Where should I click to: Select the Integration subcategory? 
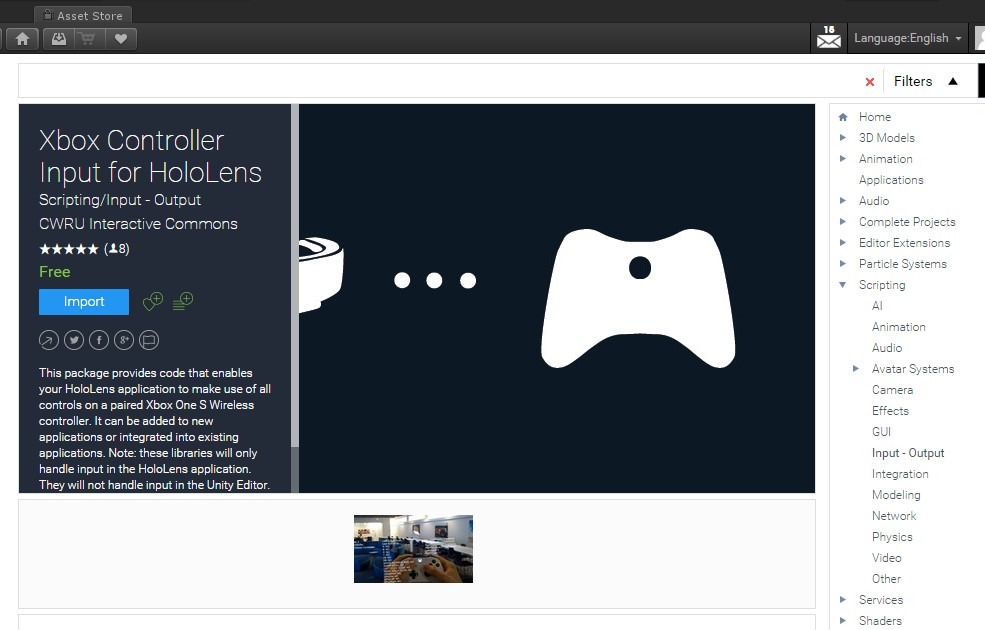click(900, 474)
